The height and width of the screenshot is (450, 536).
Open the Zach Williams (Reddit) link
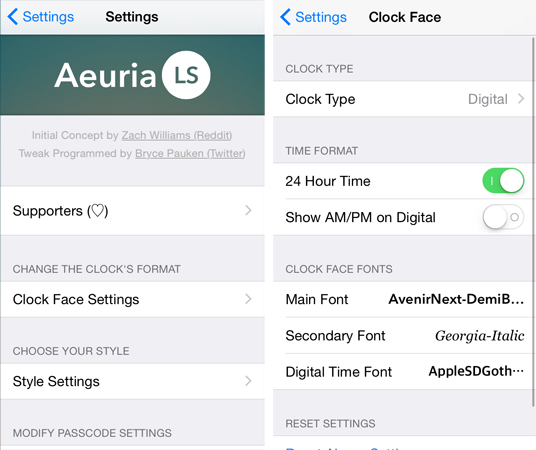click(177, 135)
